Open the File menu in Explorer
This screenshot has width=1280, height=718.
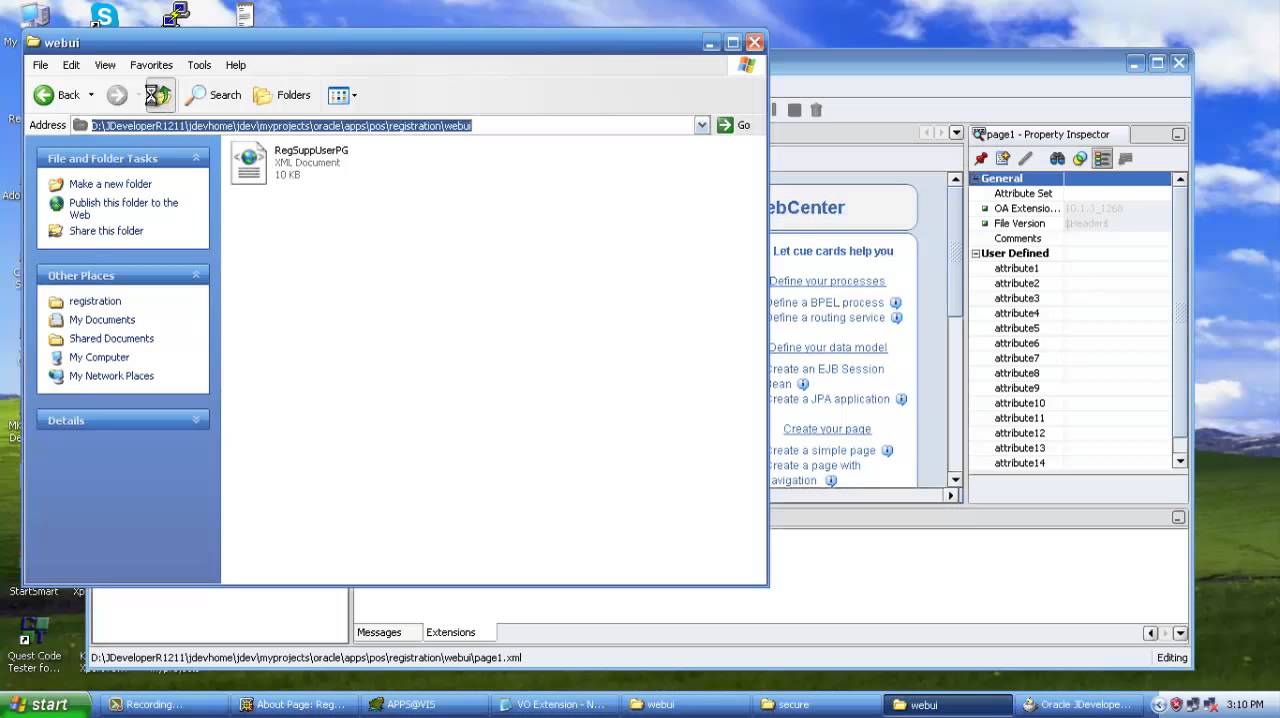click(40, 65)
